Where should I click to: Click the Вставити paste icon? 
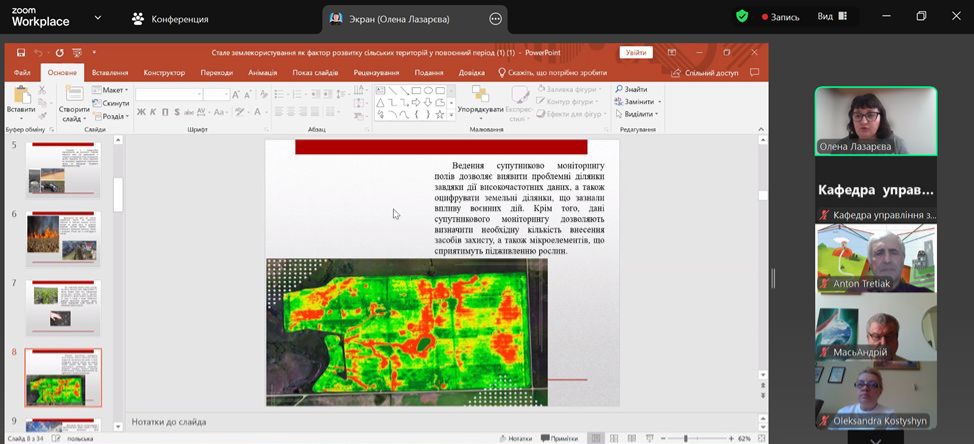(x=22, y=95)
